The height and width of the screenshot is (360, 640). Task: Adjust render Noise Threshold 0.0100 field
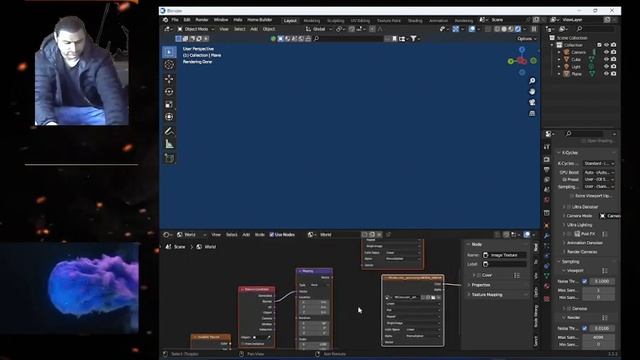pos(602,328)
